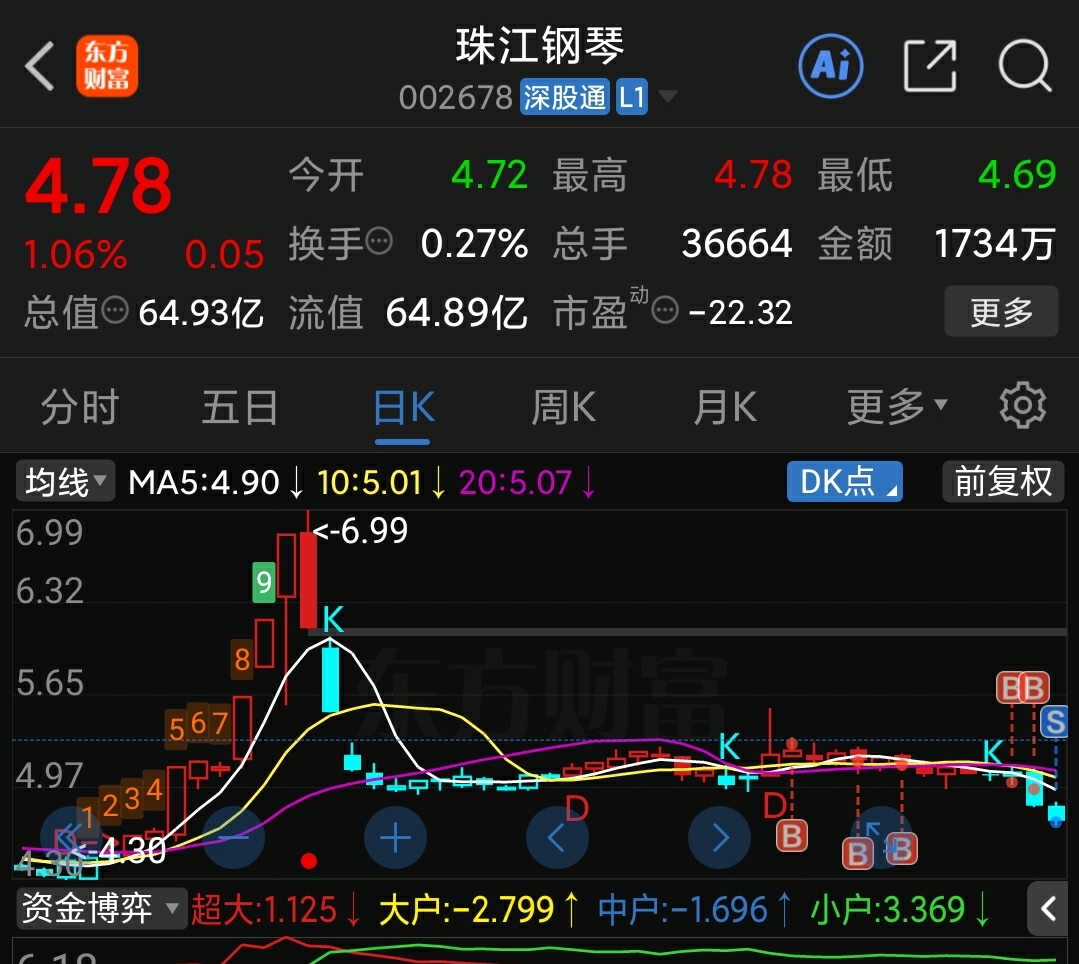The width and height of the screenshot is (1079, 964).
Task: Switch to 月K tab
Action: [x=725, y=406]
